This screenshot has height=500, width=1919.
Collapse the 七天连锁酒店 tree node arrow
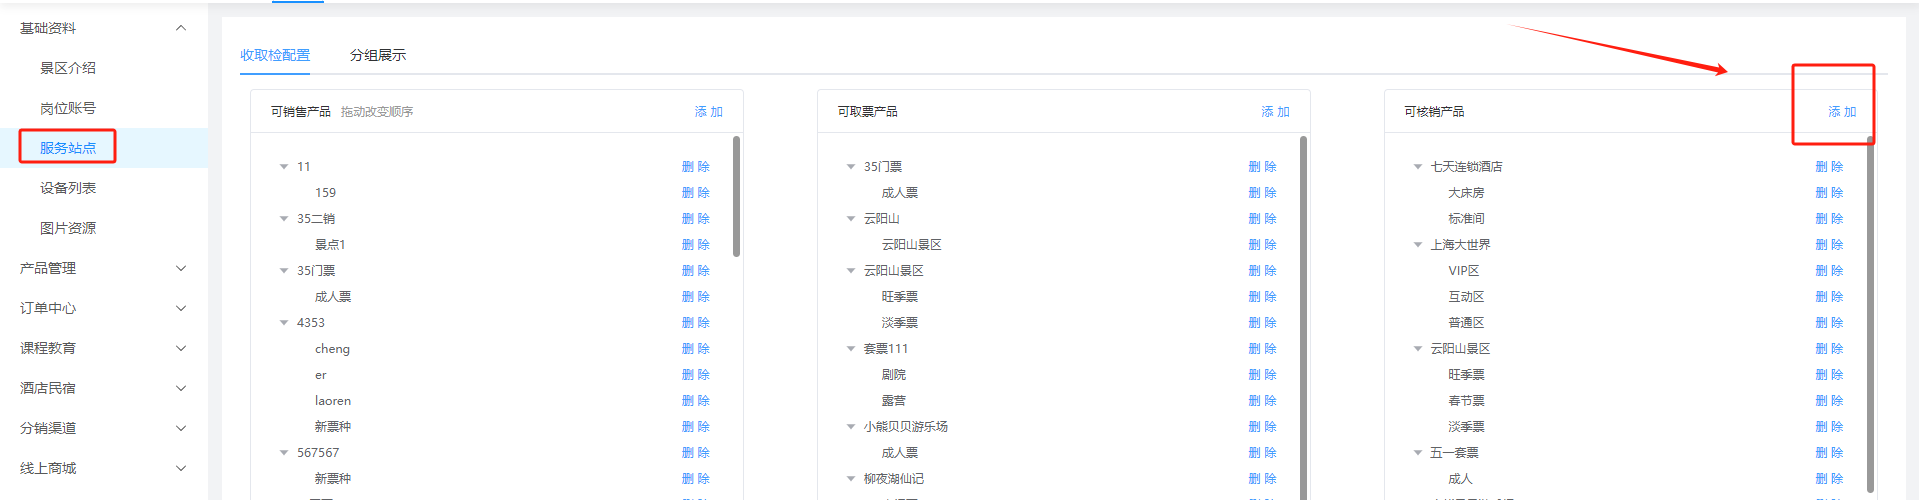click(1417, 167)
